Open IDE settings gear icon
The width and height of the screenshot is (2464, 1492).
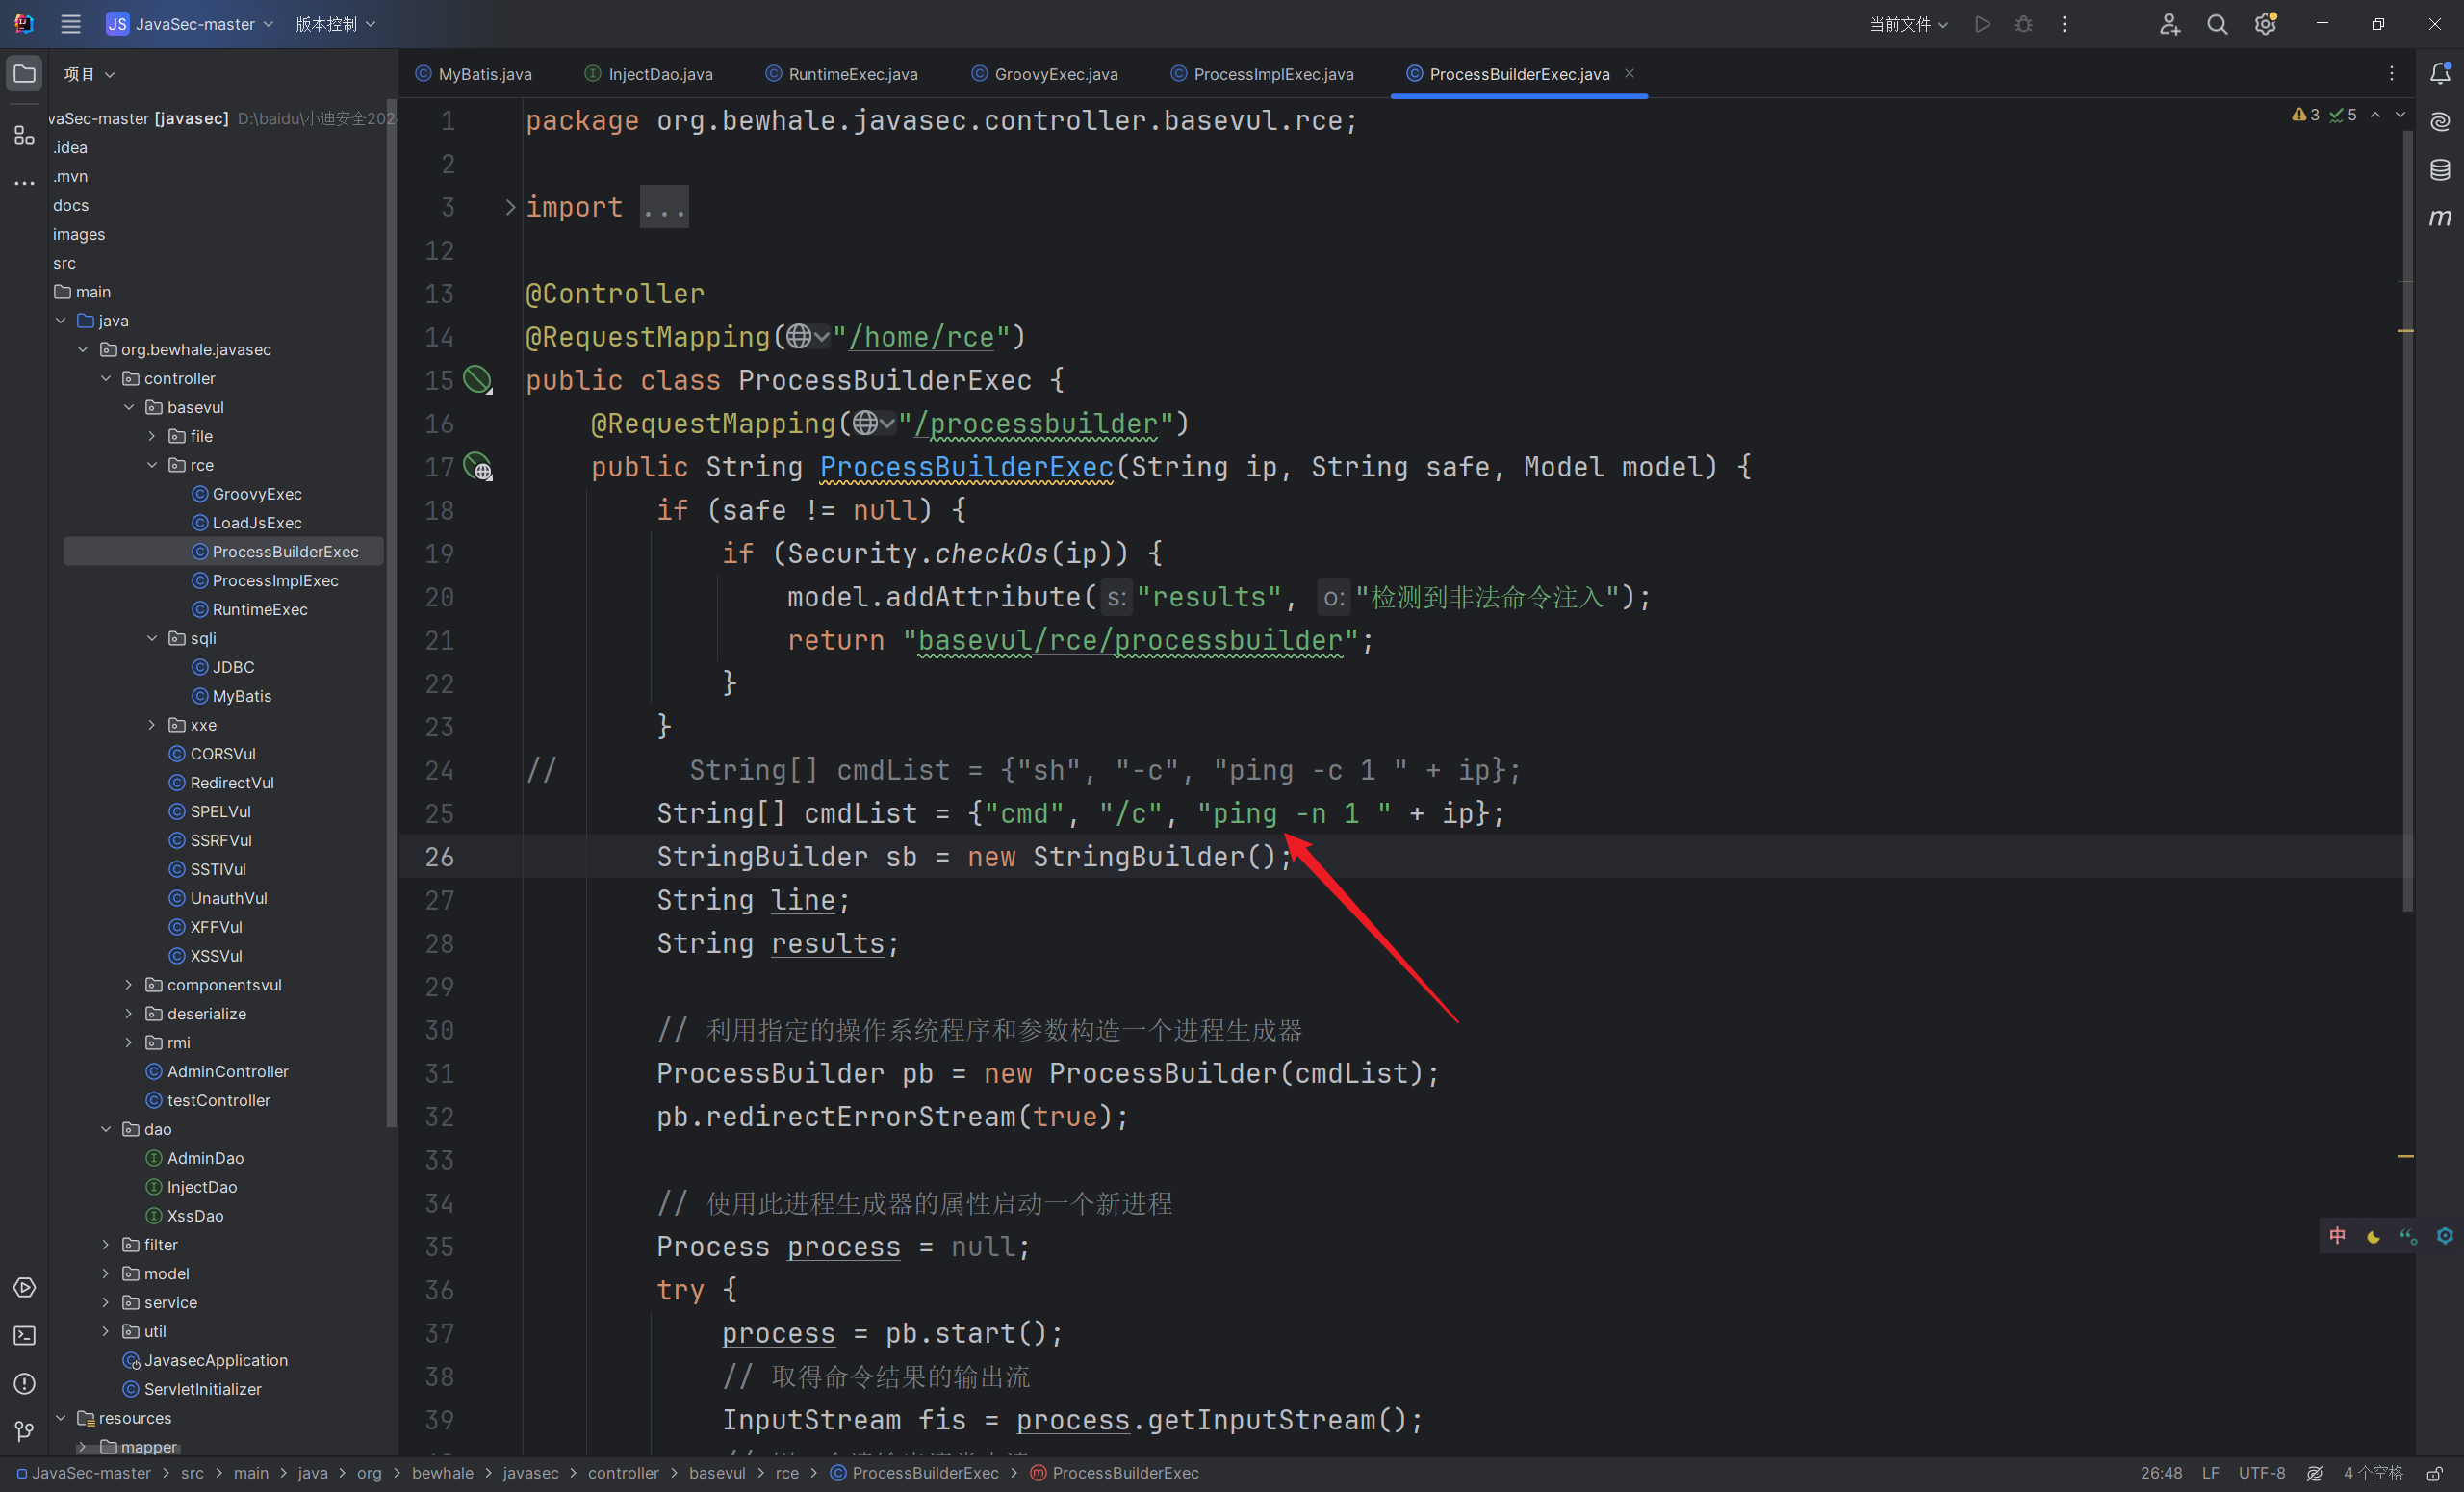[2265, 24]
